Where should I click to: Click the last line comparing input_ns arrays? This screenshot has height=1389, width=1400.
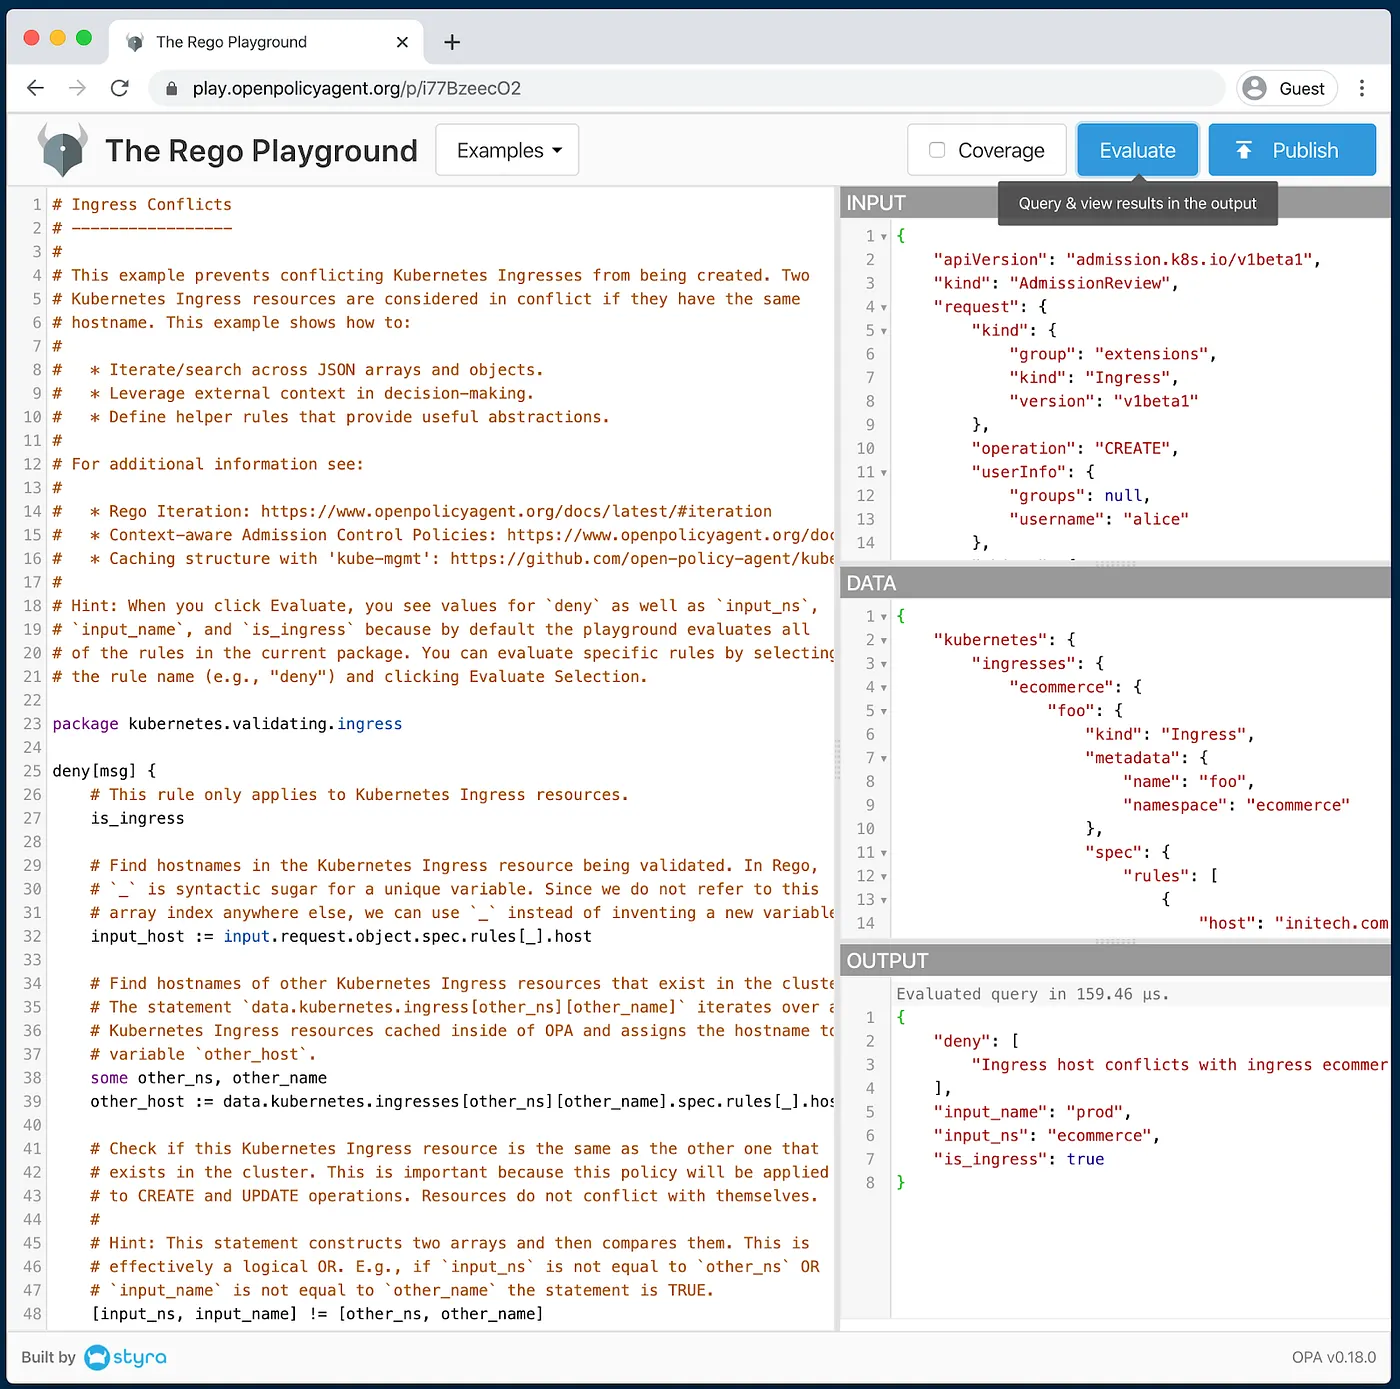[317, 1314]
